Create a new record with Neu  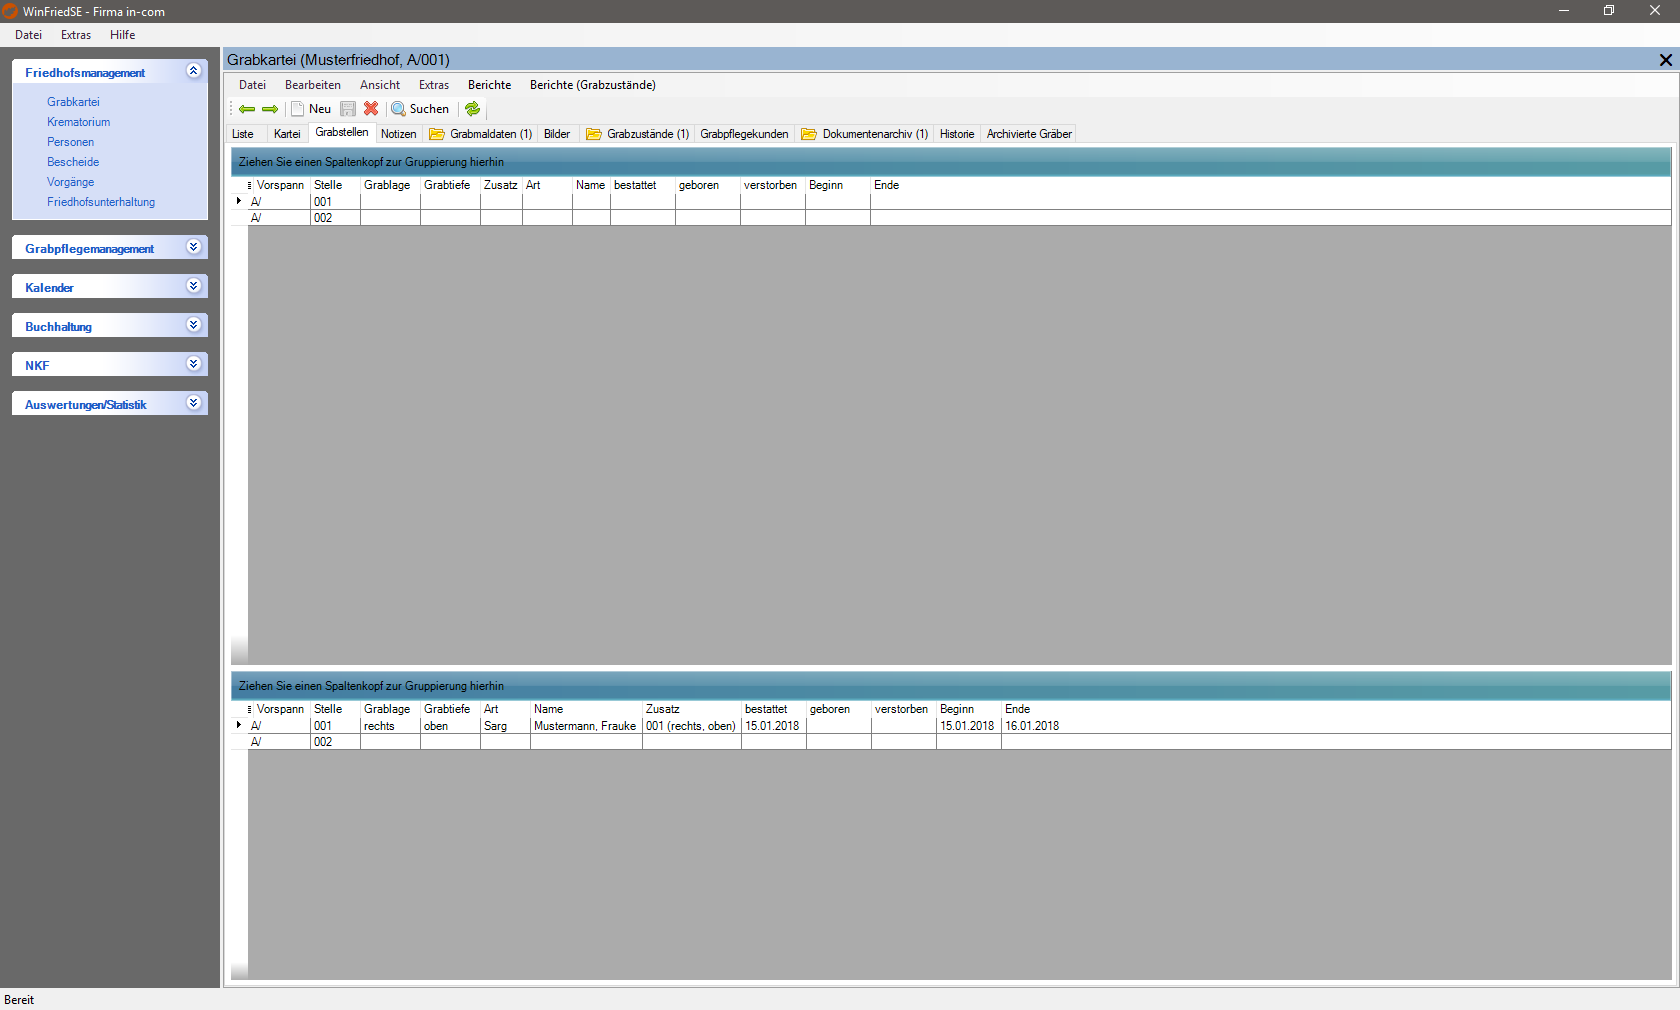pos(311,109)
